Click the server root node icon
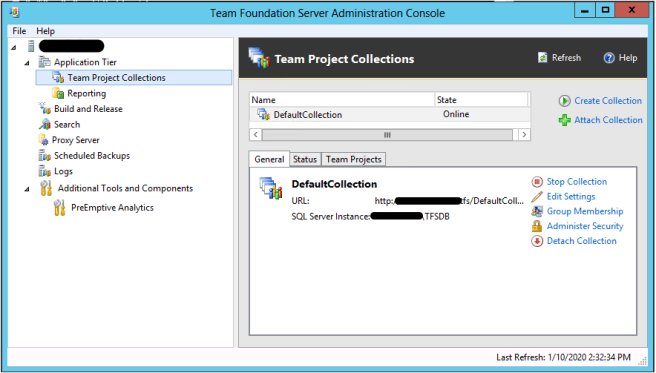This screenshot has height=373, width=656. tap(31, 46)
